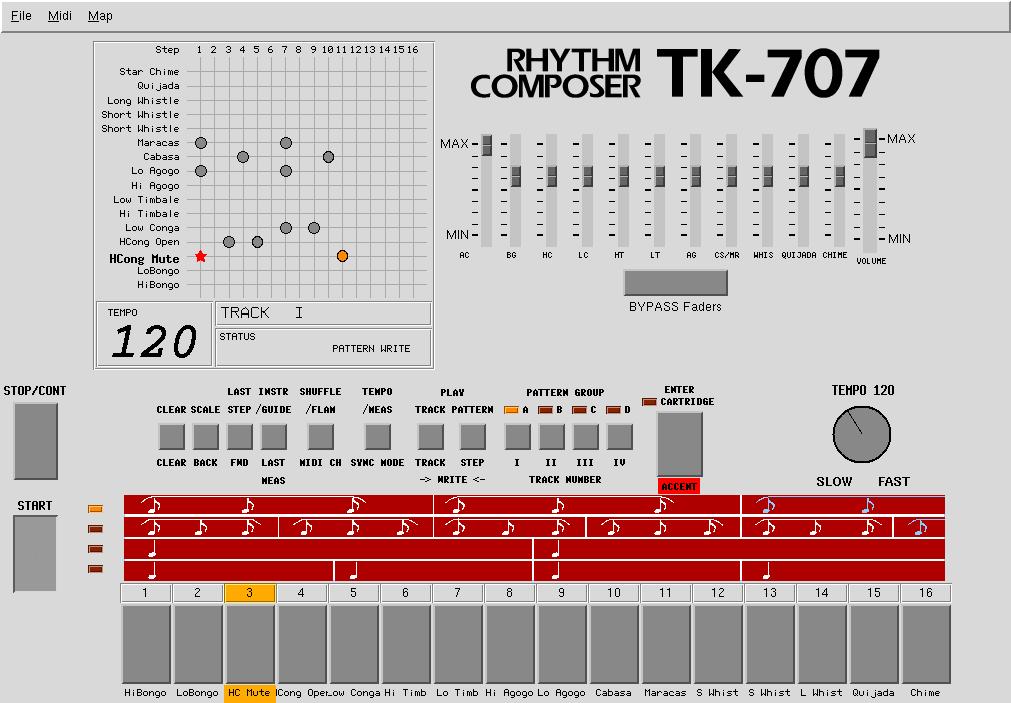
Task: Select step number 9 button
Action: coord(561,593)
